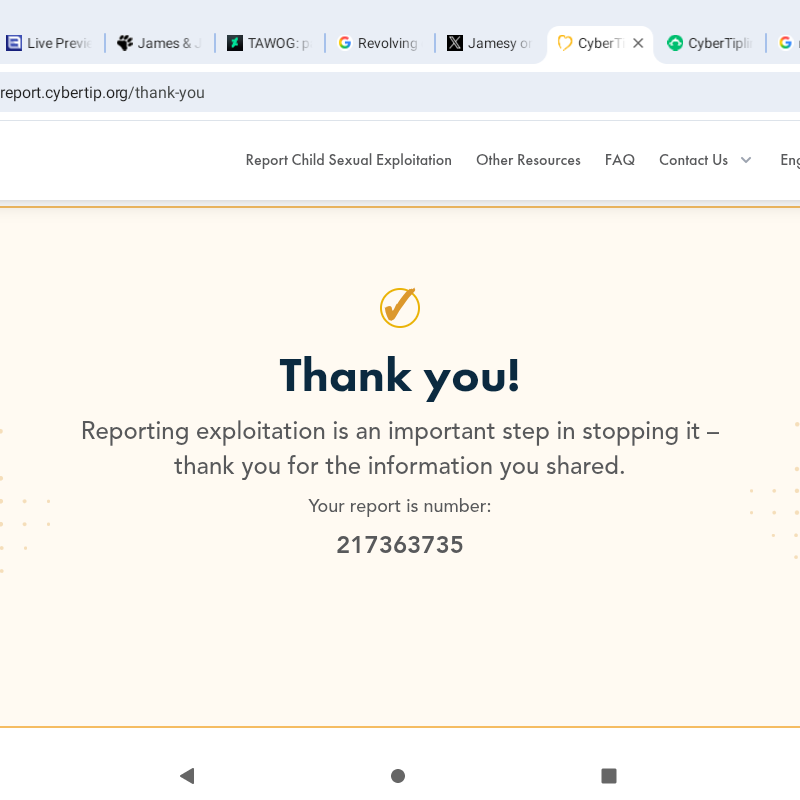The height and width of the screenshot is (800, 800).
Task: Click the Live Preview tab favicon
Action: coord(14,43)
